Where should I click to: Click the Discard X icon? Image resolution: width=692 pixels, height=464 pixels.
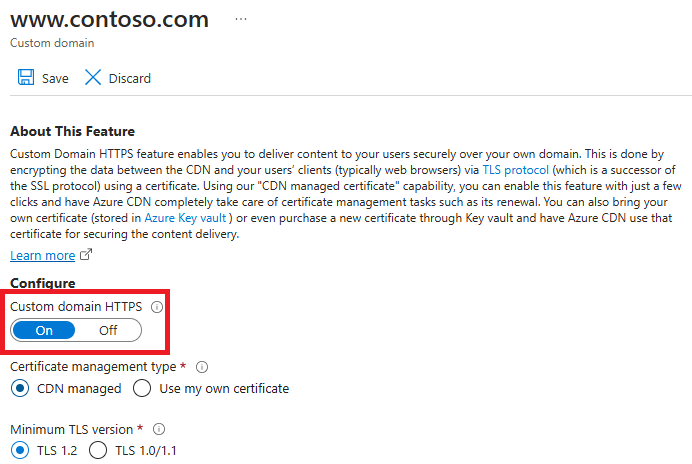coord(93,77)
